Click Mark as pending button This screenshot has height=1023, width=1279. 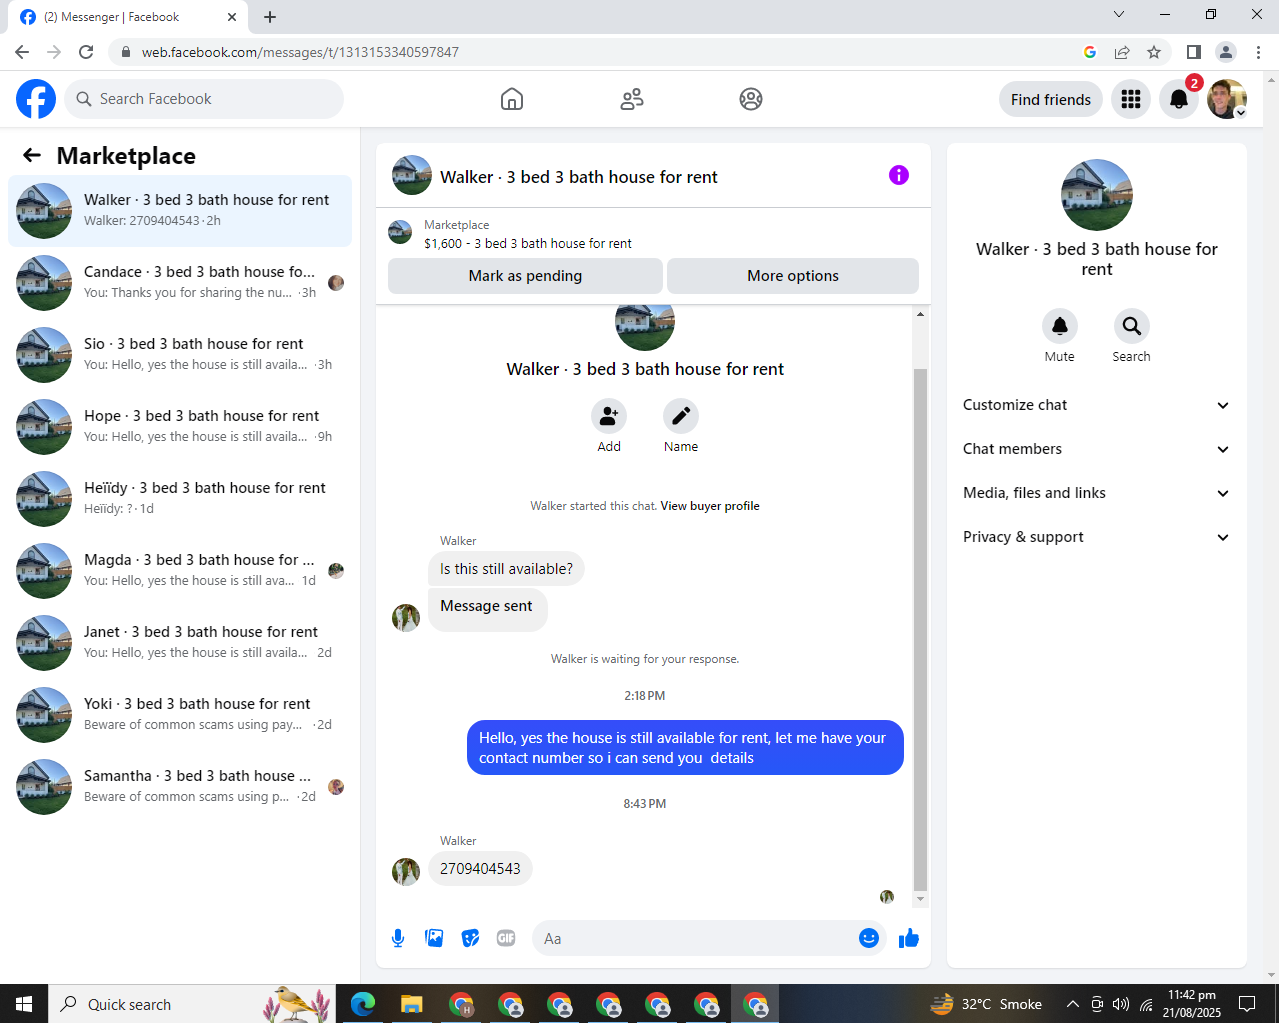(x=525, y=276)
